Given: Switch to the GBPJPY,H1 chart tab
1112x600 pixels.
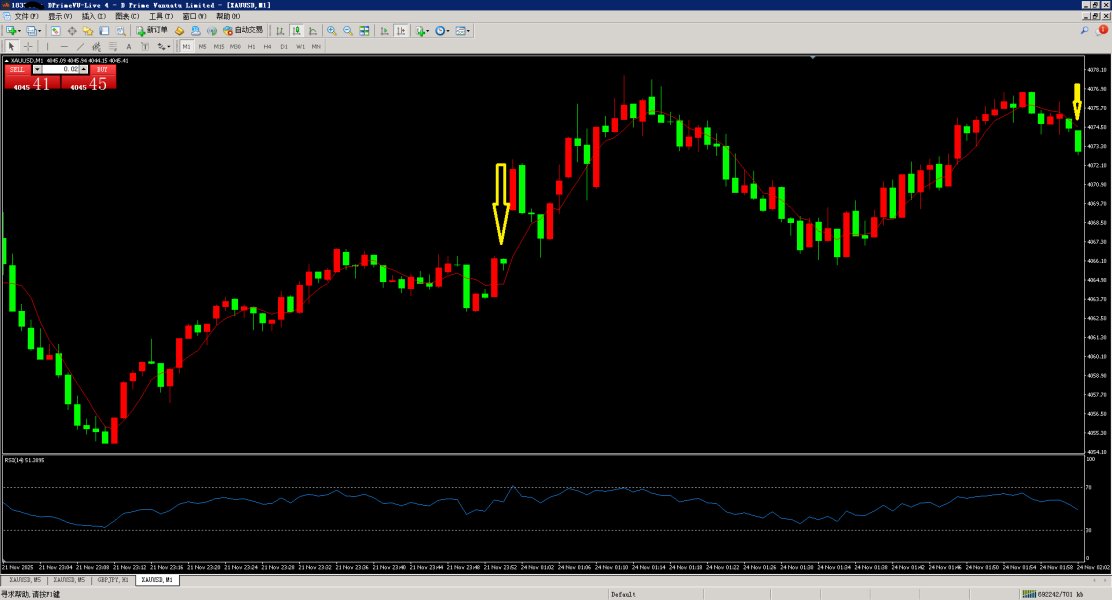Looking at the screenshot, I should [112, 580].
